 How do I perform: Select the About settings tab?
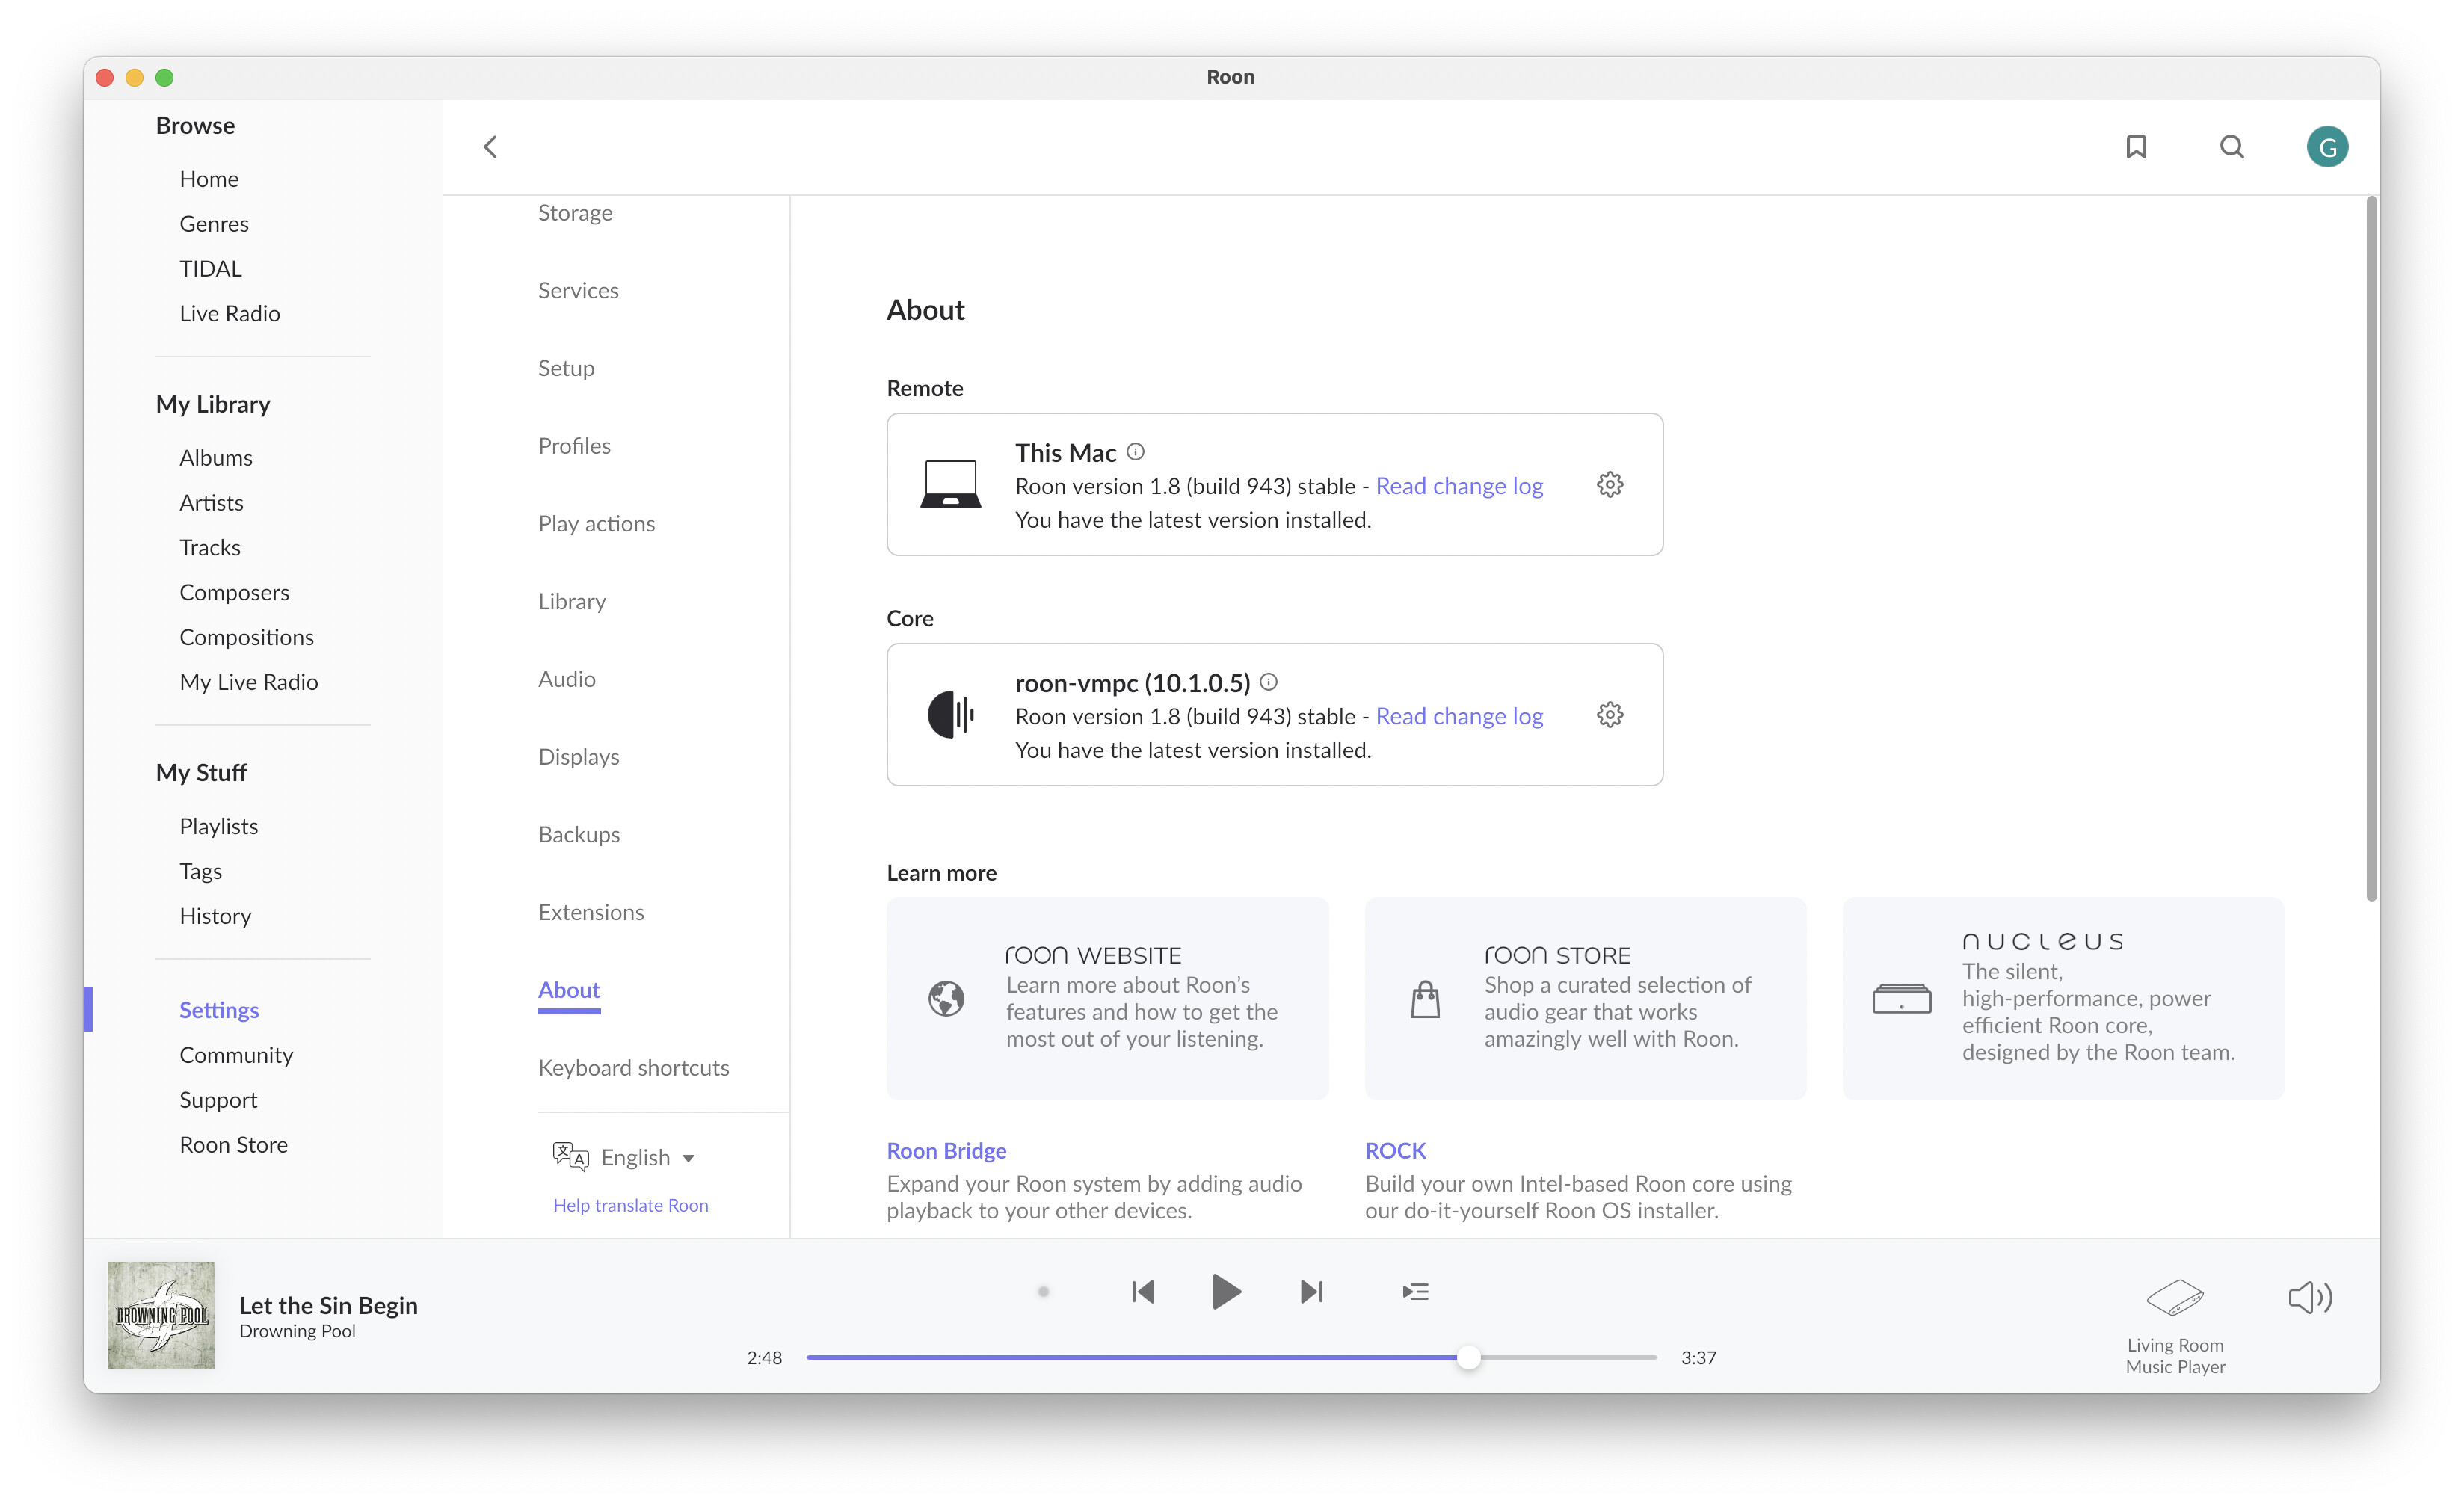[x=569, y=990]
